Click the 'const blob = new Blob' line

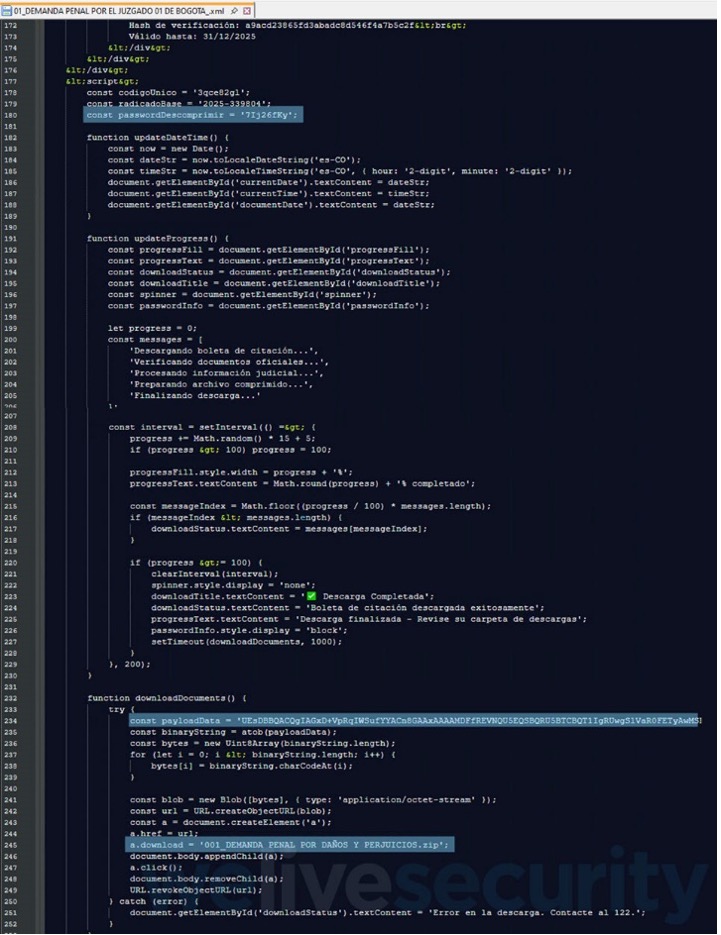point(312,800)
